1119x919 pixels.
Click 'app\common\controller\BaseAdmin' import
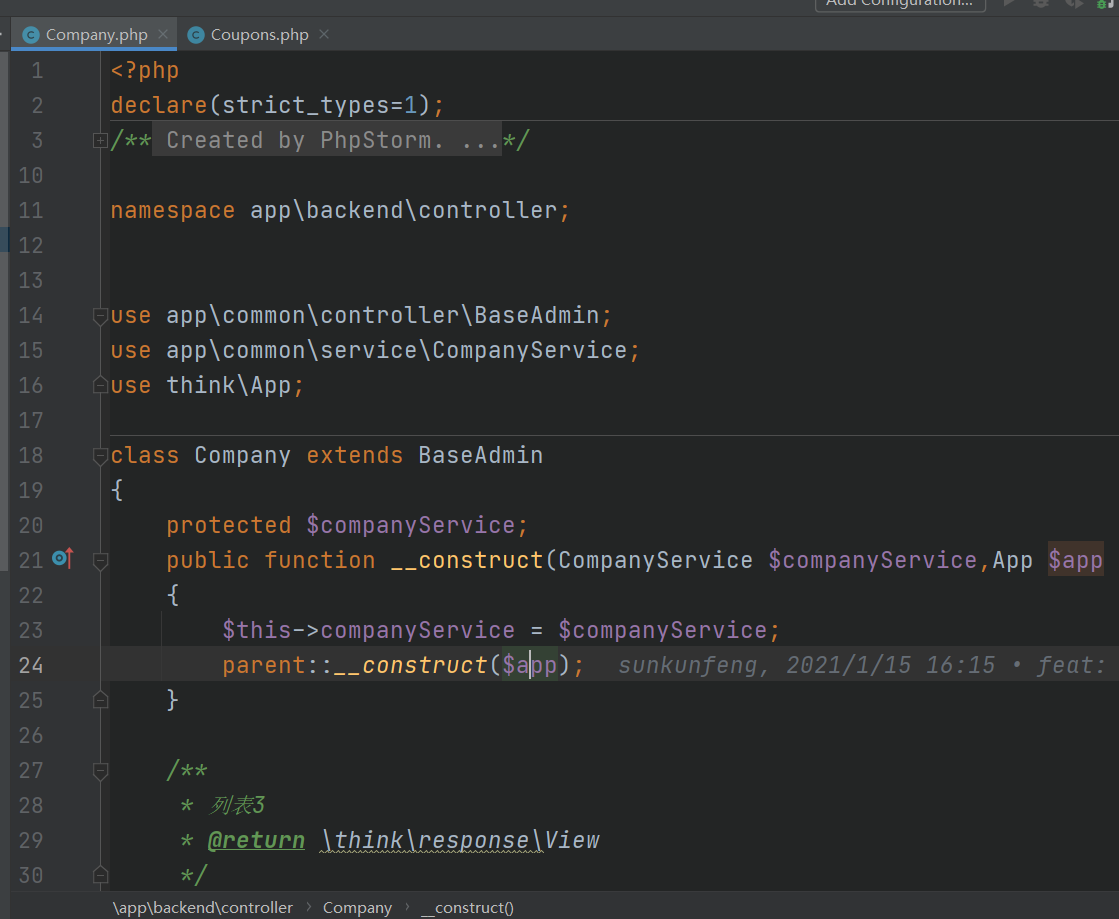383,315
